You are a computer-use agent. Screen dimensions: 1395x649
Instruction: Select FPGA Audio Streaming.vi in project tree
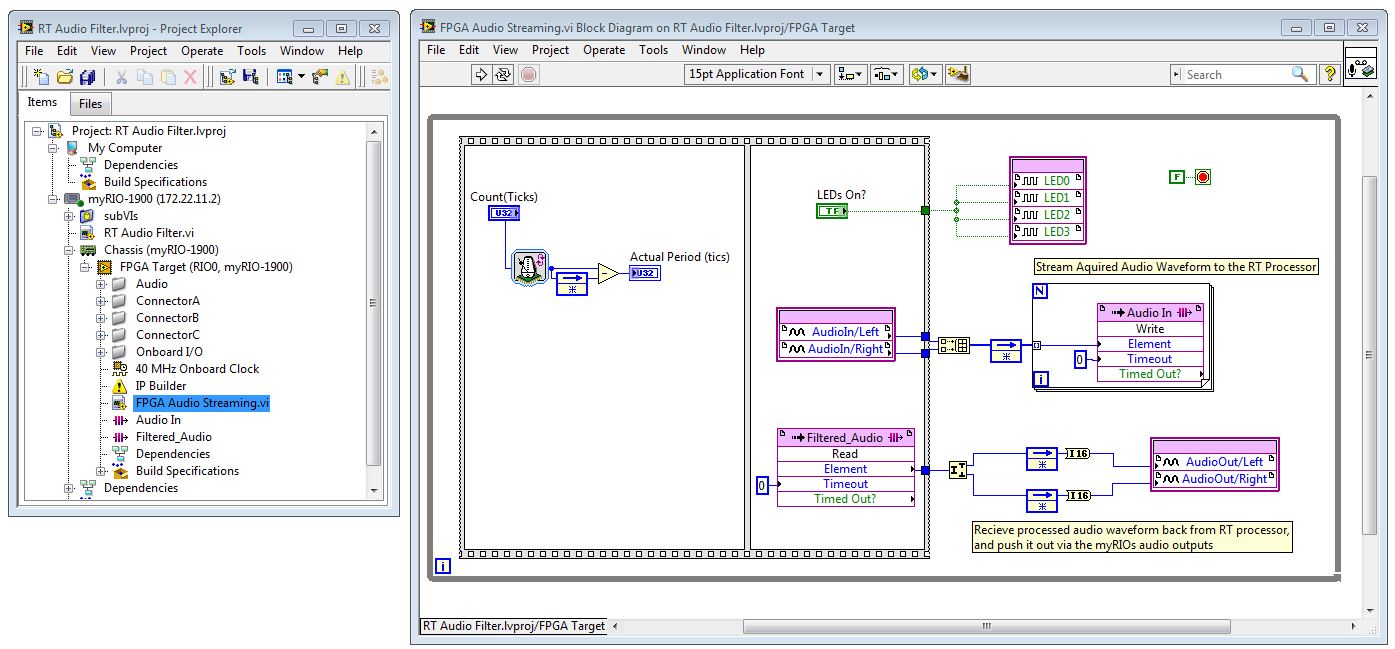click(202, 403)
